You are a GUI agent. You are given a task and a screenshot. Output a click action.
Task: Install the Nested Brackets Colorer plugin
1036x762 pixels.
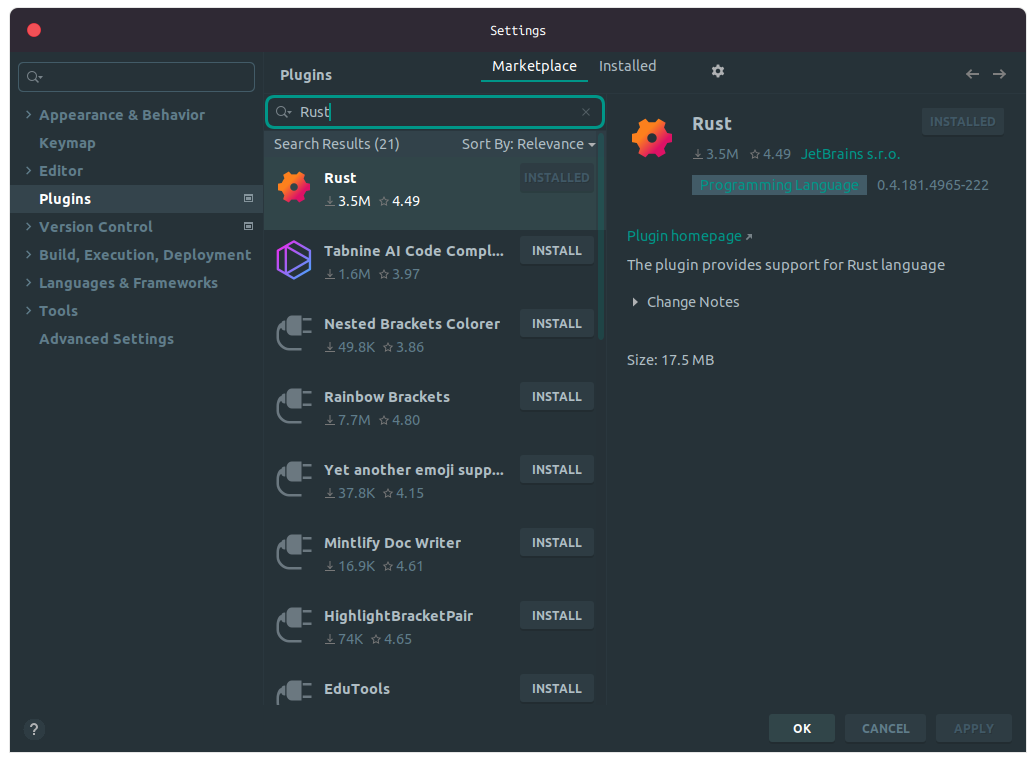click(x=556, y=324)
